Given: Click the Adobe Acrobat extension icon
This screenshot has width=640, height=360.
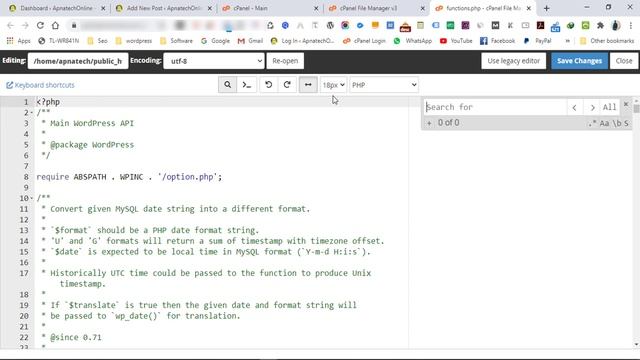Looking at the screenshot, I should click(x=540, y=25).
